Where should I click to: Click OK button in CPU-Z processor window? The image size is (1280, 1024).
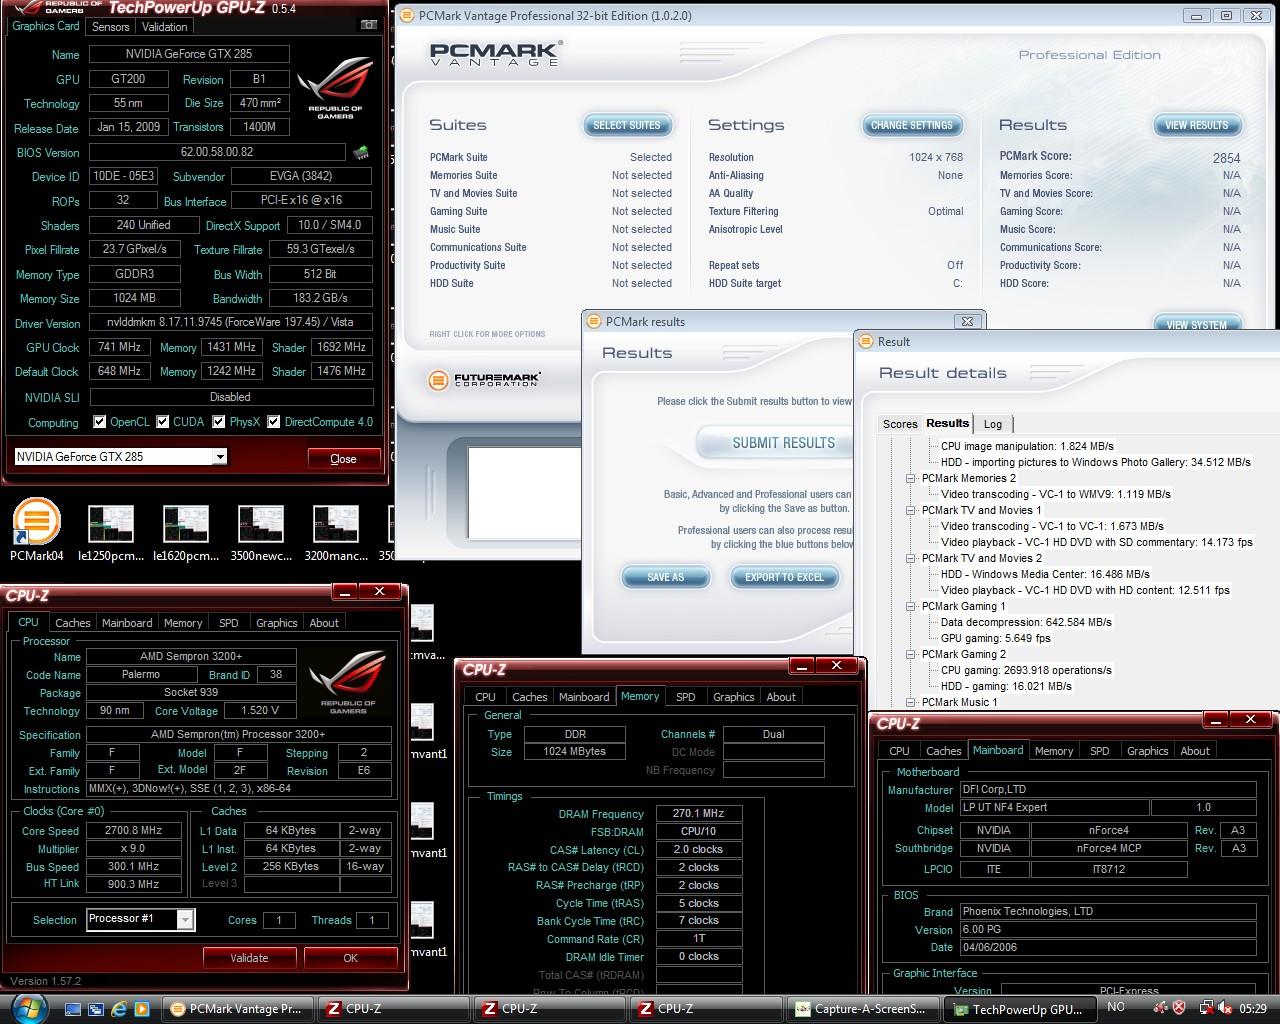tap(350, 958)
